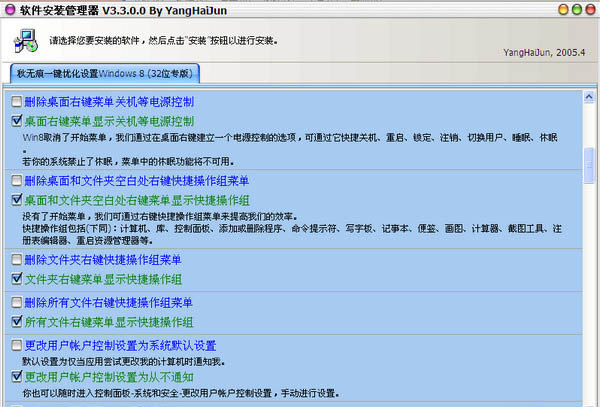Check 删除文件夹右键快捷操作组菜单
This screenshot has height=407, width=600.
(x=16, y=260)
